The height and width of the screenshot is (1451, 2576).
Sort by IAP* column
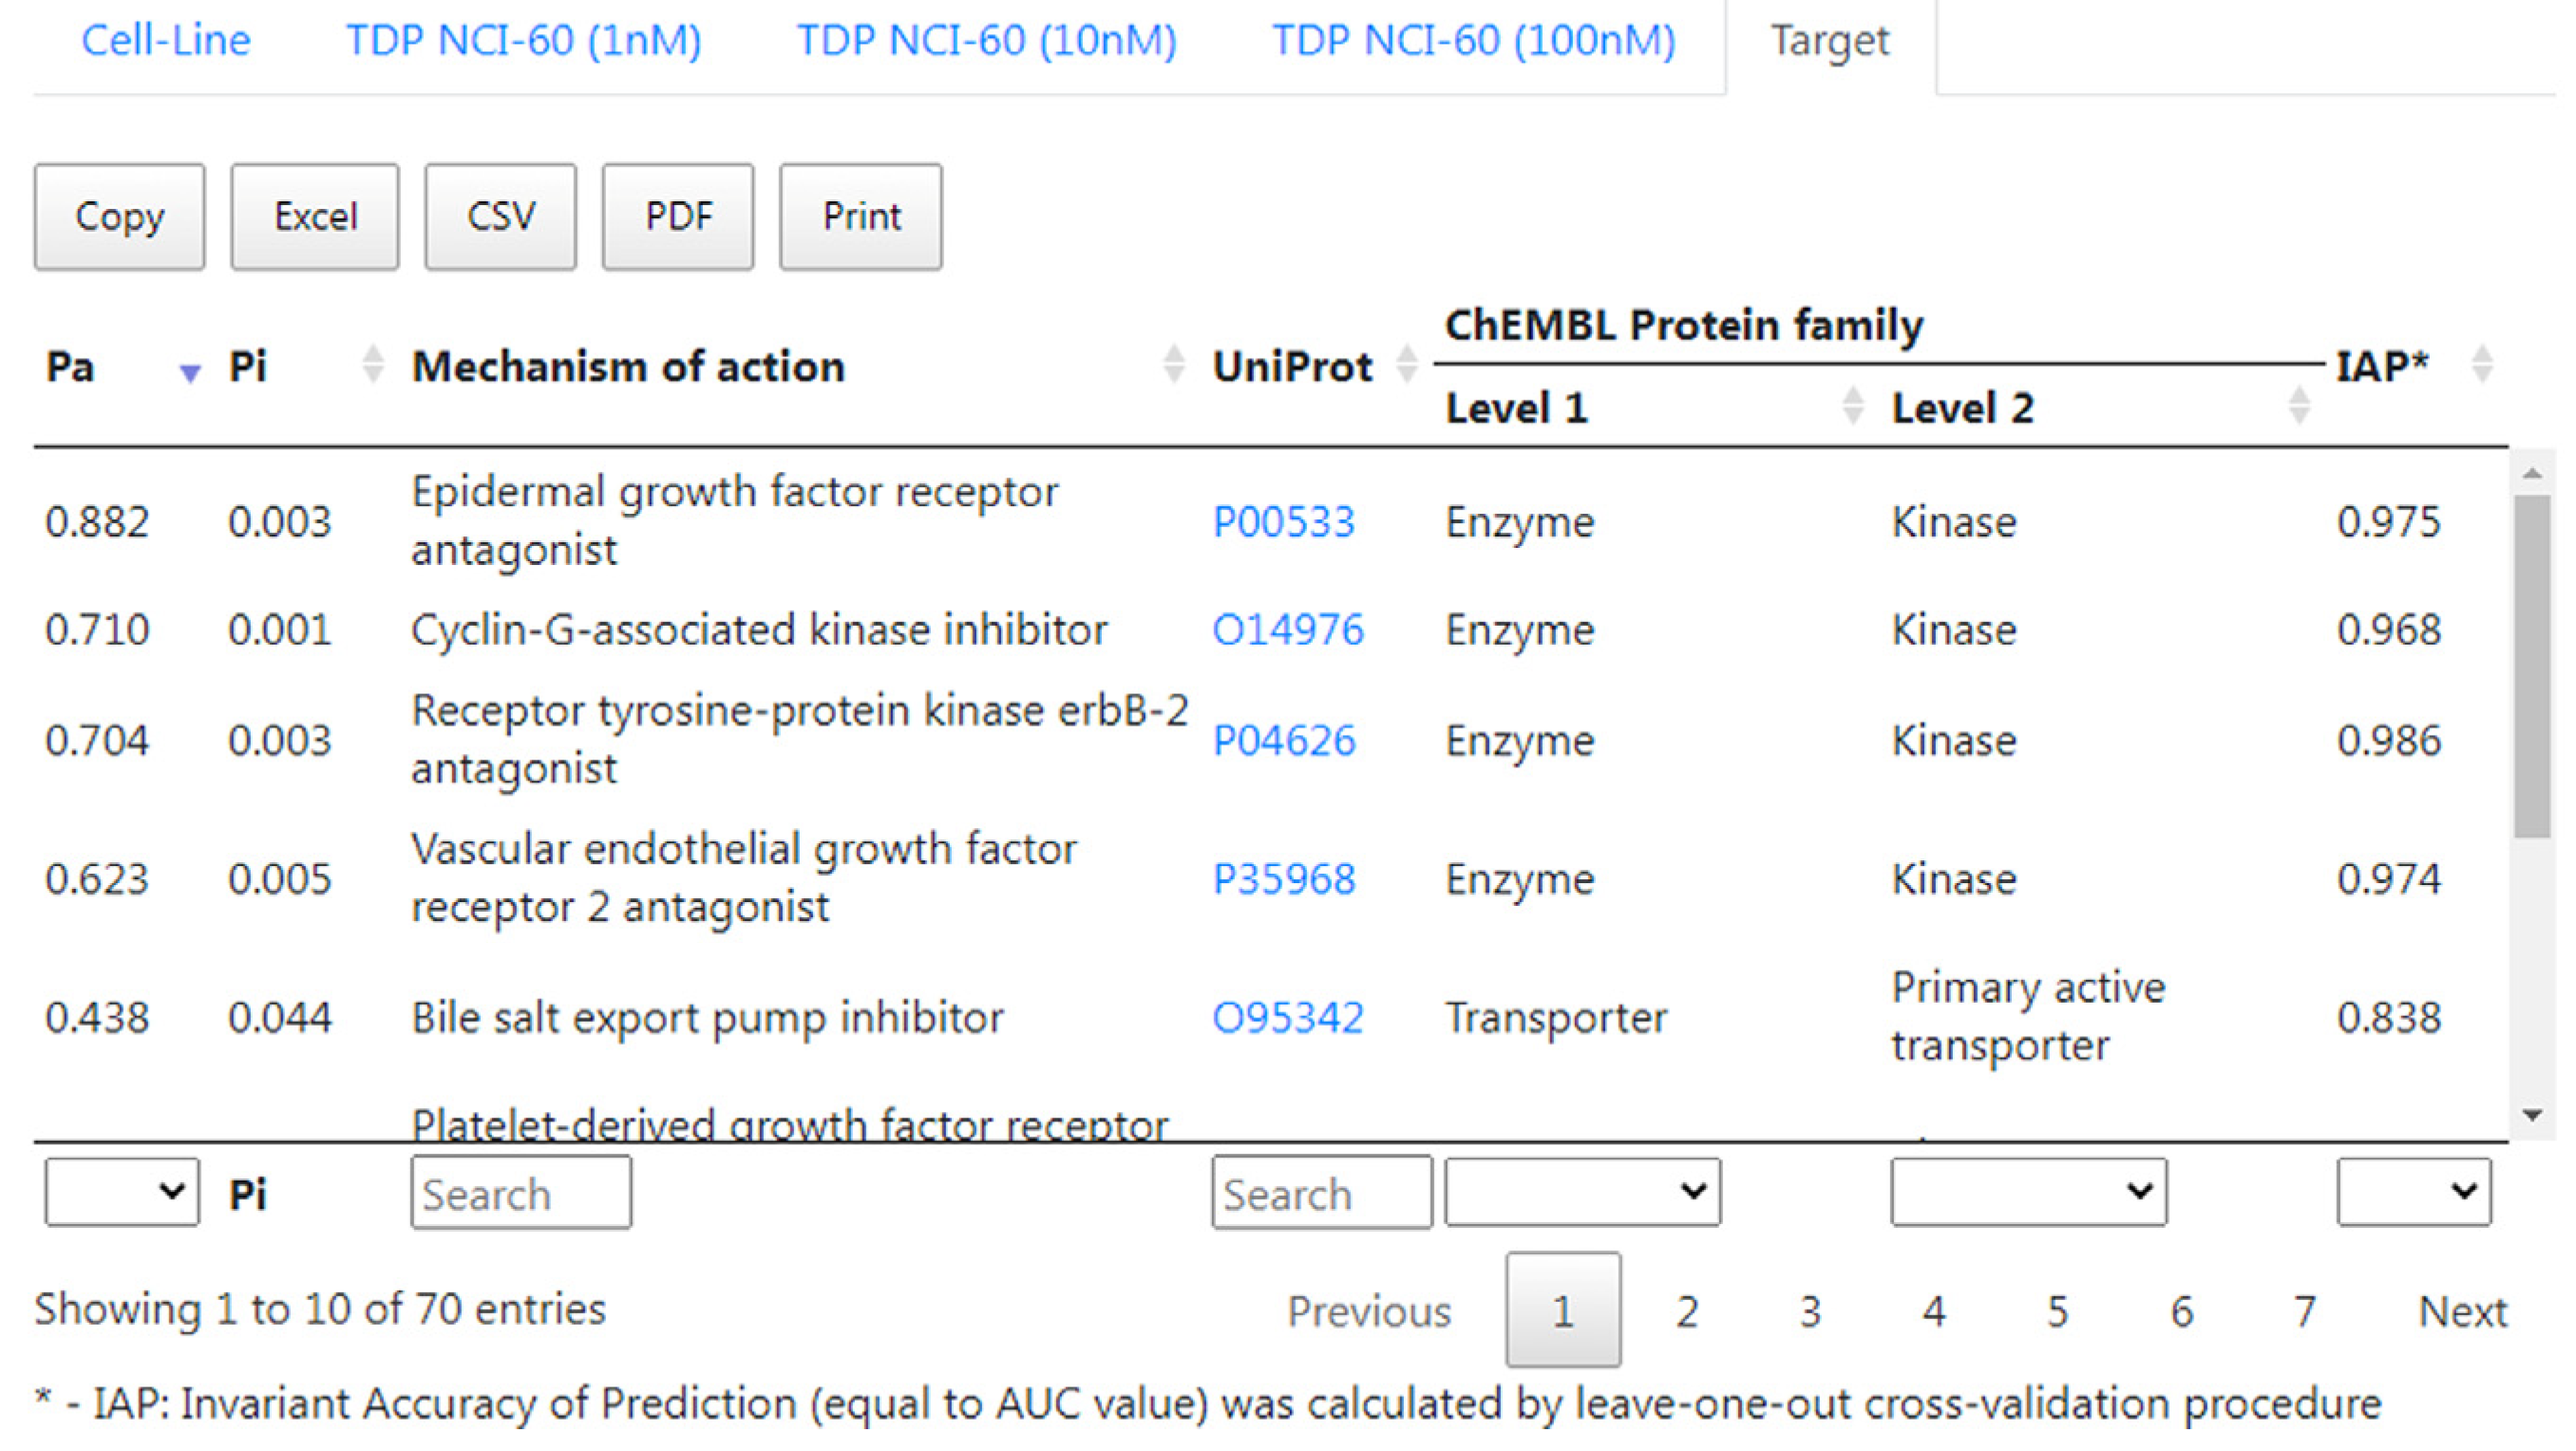(x=2481, y=364)
